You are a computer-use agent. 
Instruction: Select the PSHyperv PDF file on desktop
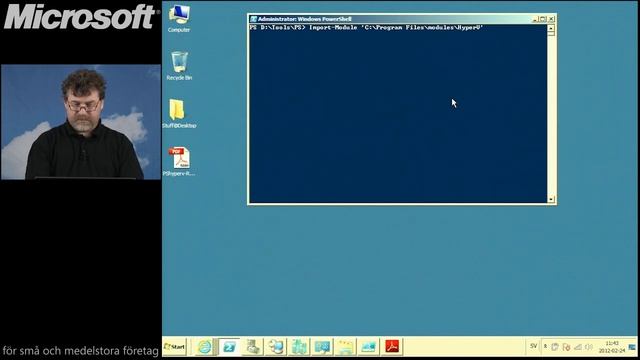(x=179, y=162)
